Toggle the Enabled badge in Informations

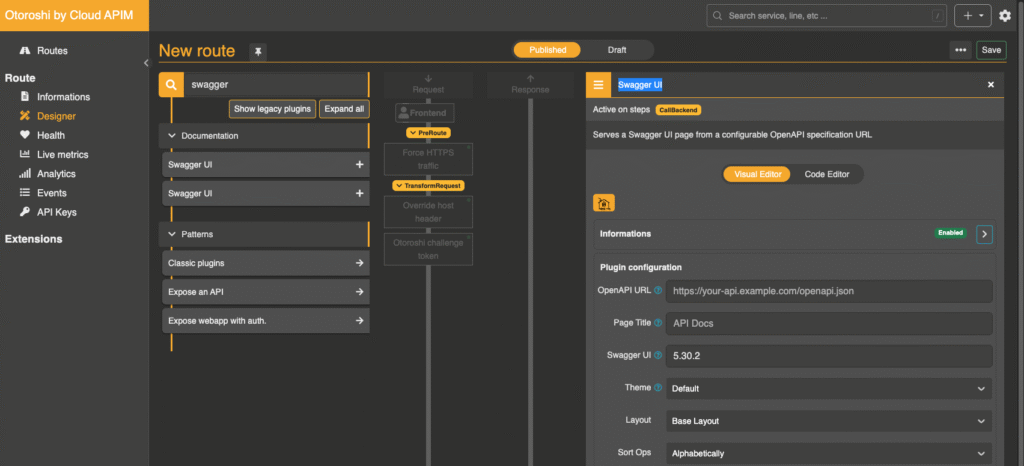click(950, 233)
